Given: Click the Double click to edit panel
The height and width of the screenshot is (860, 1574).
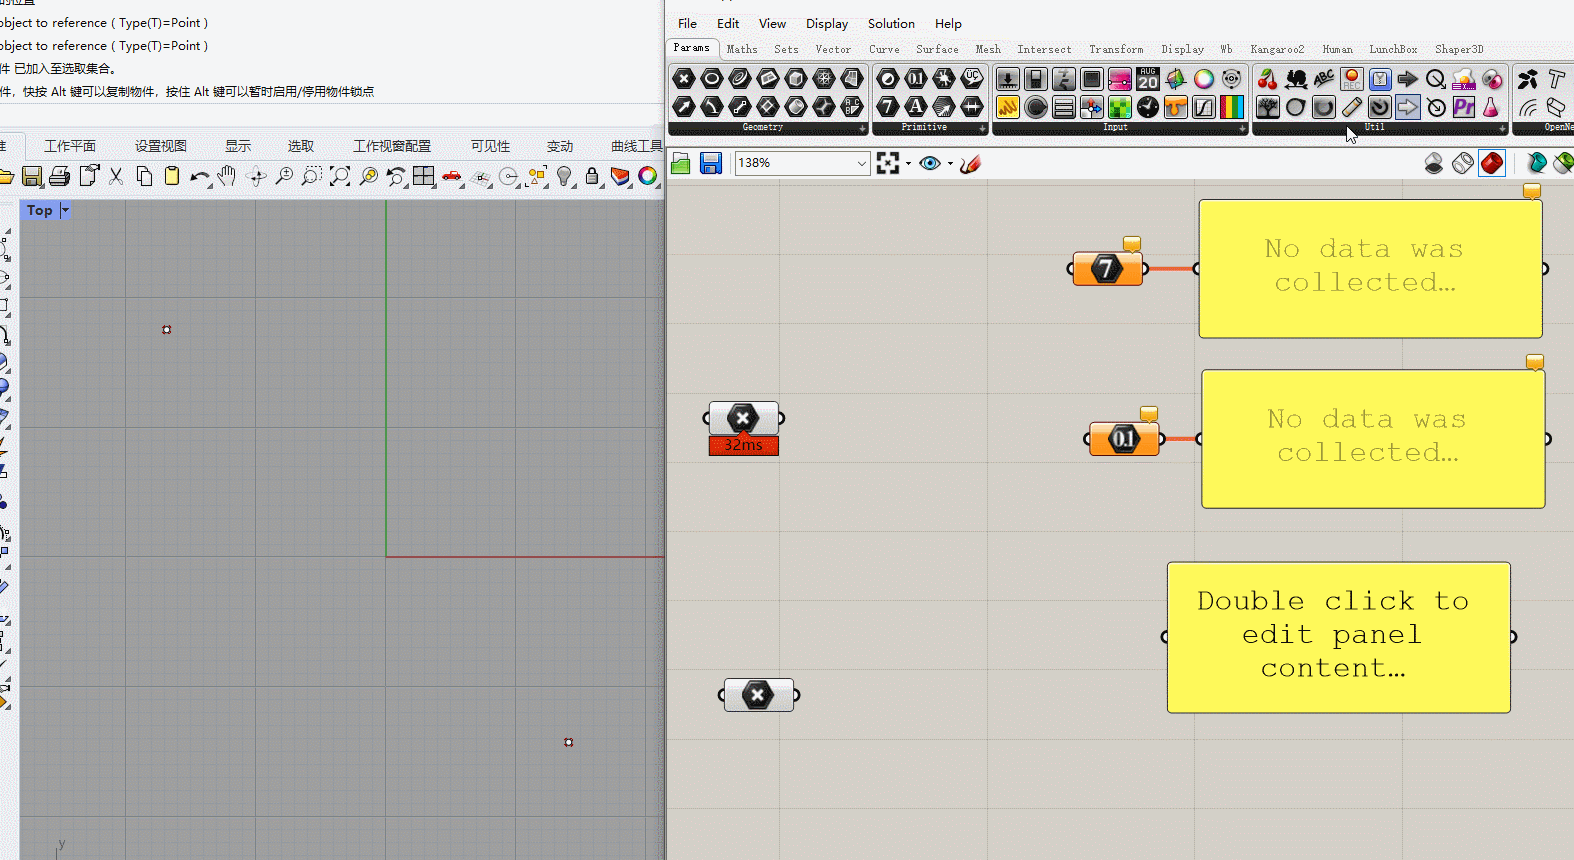Looking at the screenshot, I should [1338, 637].
